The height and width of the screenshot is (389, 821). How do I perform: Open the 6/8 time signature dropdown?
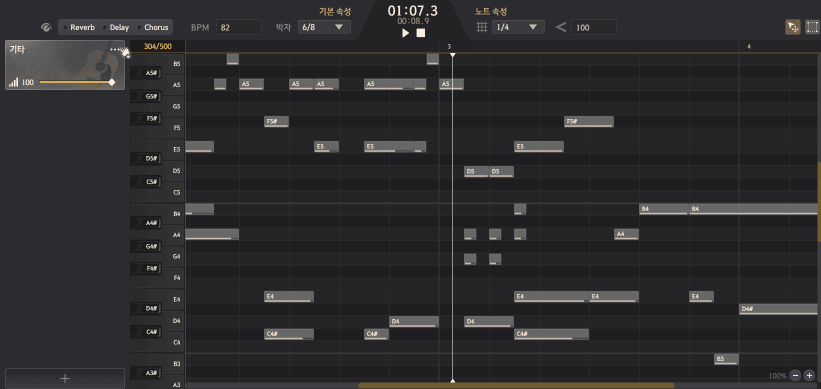(324, 27)
